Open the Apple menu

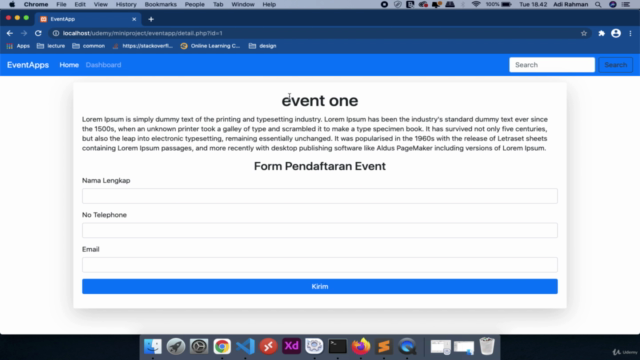pos(12,4)
